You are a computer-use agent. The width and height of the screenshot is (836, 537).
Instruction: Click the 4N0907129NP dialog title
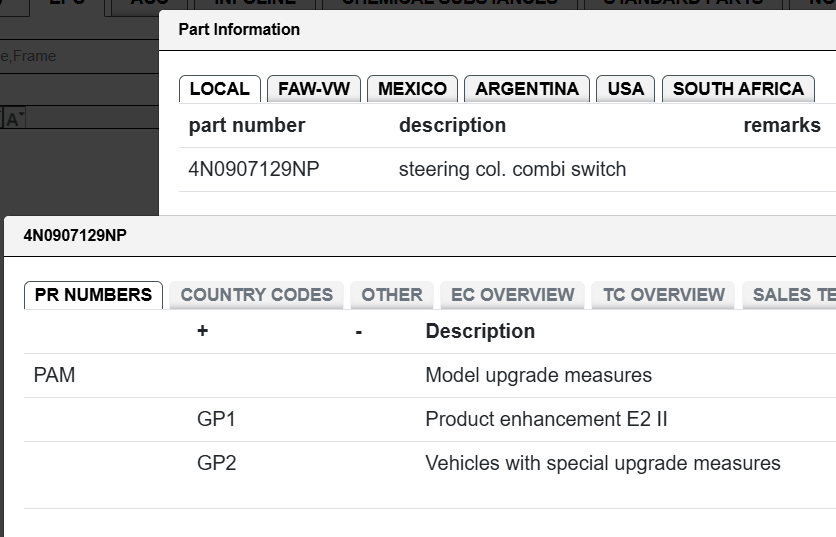point(75,236)
